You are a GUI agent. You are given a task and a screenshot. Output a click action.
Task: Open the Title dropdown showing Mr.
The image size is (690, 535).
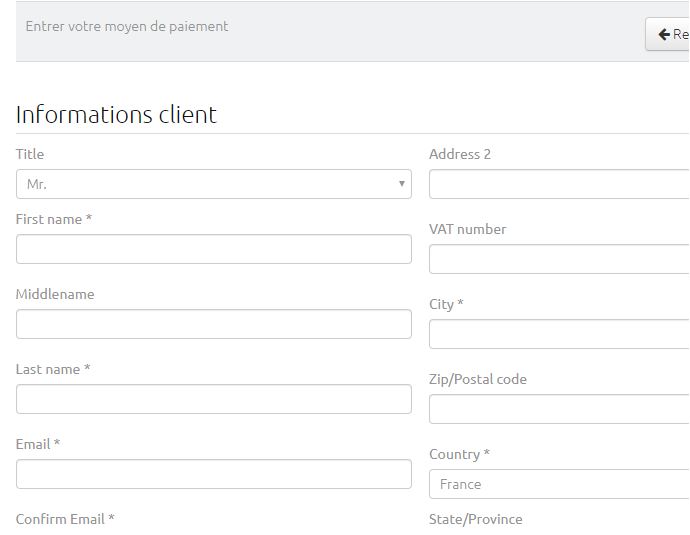pos(213,184)
